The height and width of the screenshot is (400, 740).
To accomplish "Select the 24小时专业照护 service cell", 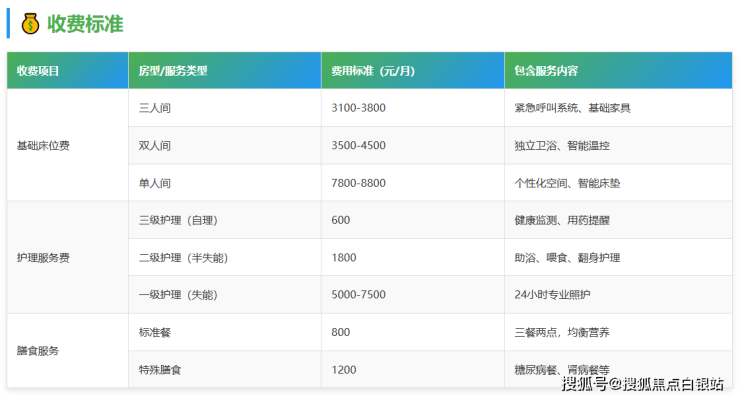I will (552, 295).
